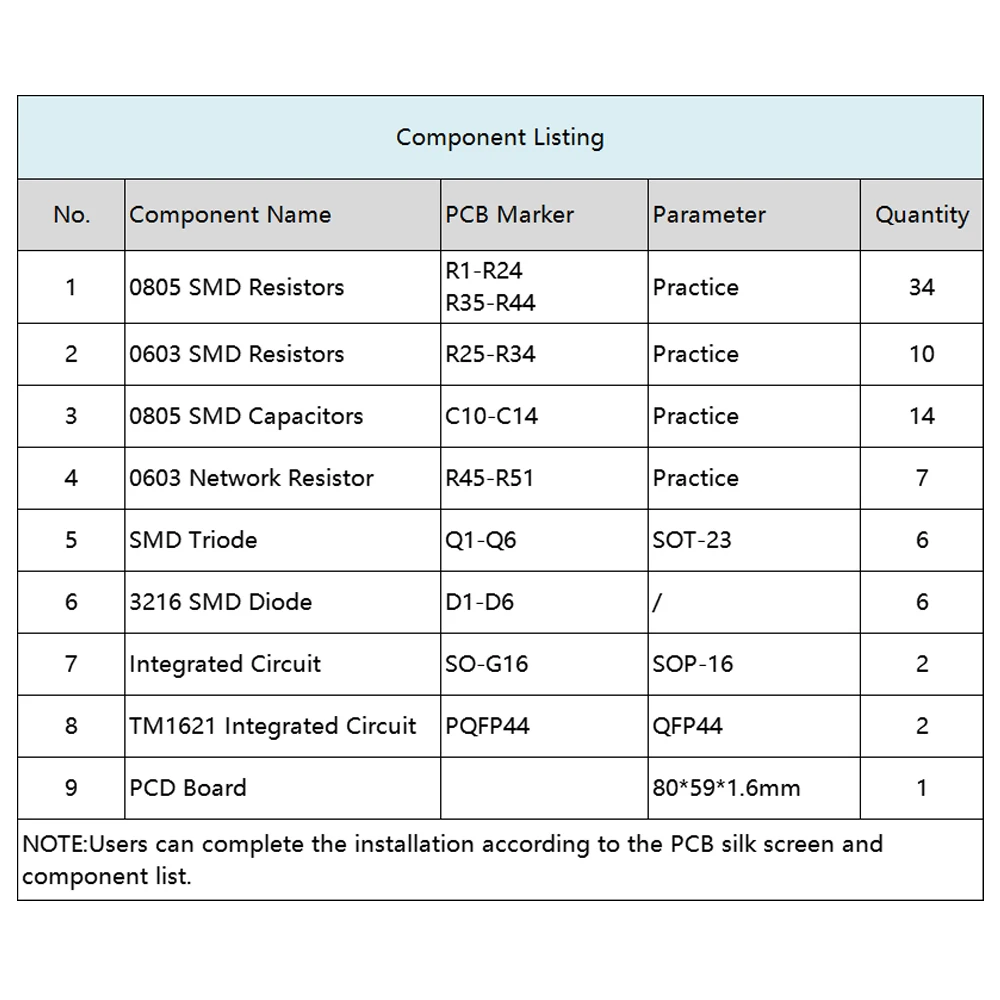The width and height of the screenshot is (1000, 1000).
Task: Click the PCB Marker column header
Action: [x=510, y=215]
